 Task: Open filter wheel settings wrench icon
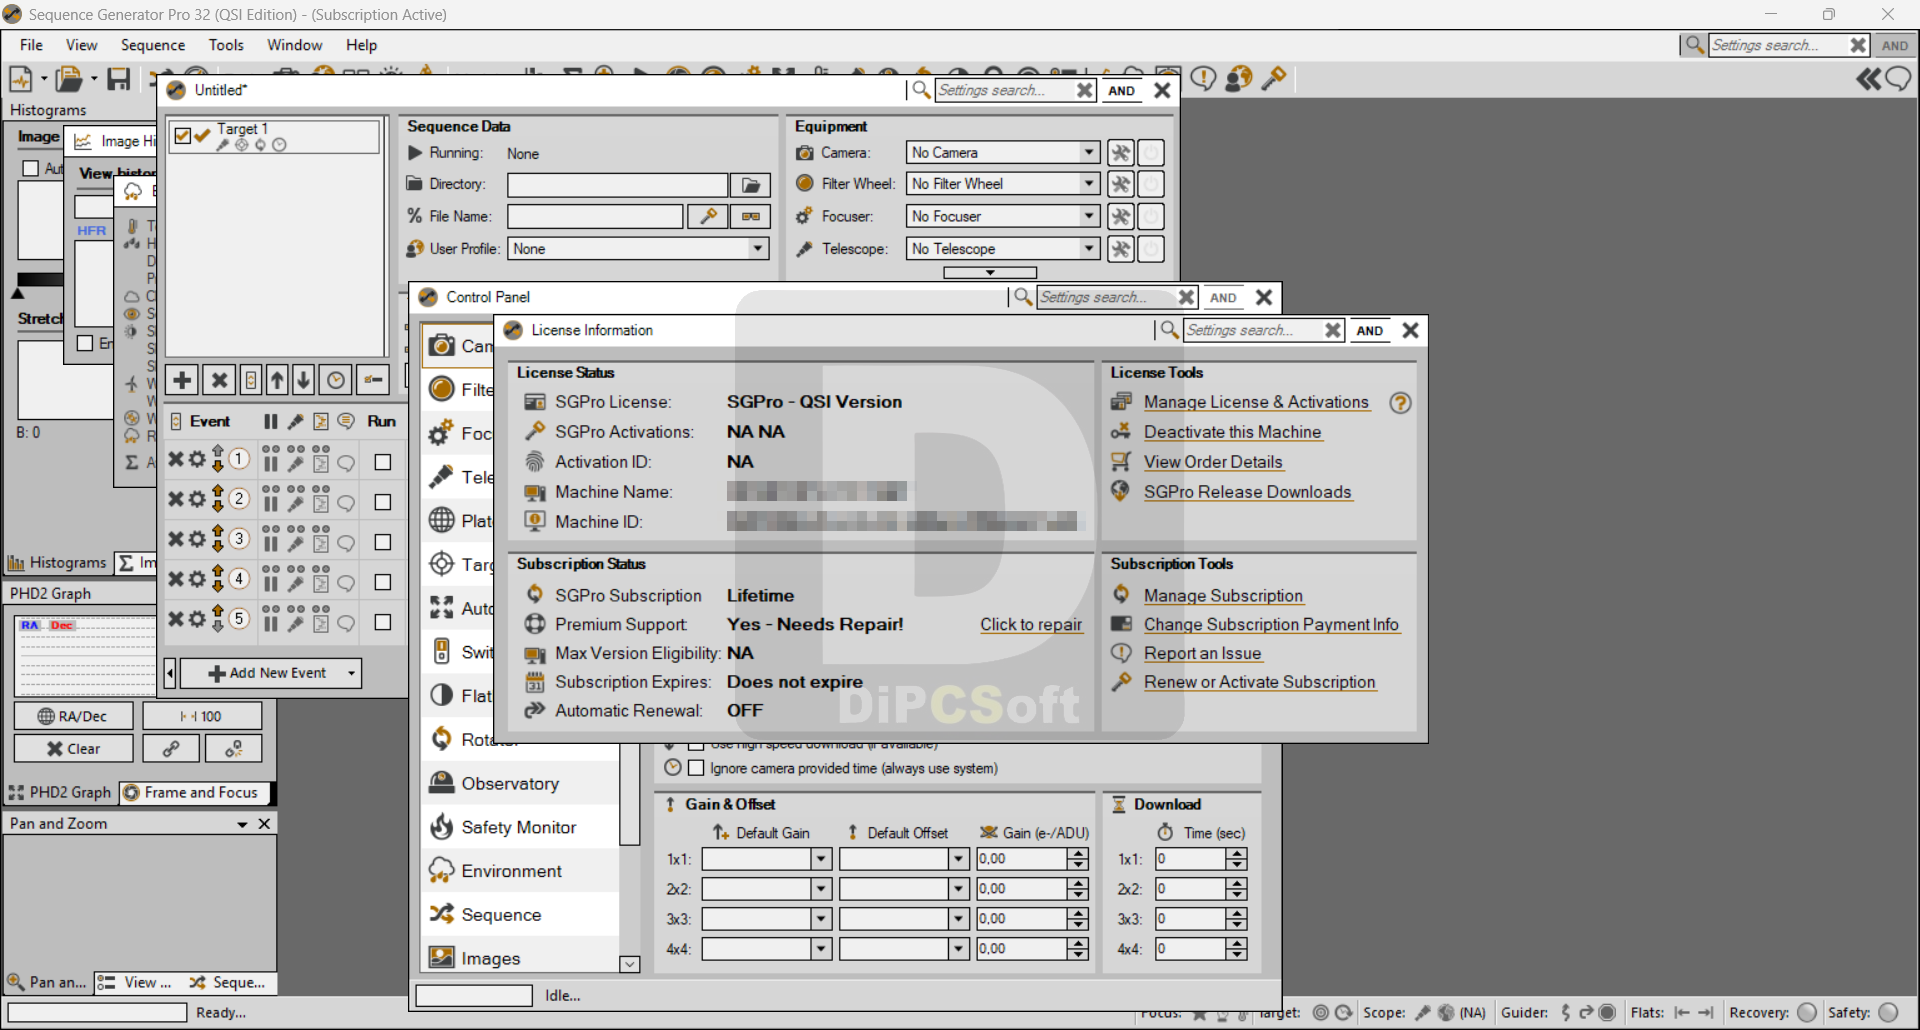[1121, 185]
